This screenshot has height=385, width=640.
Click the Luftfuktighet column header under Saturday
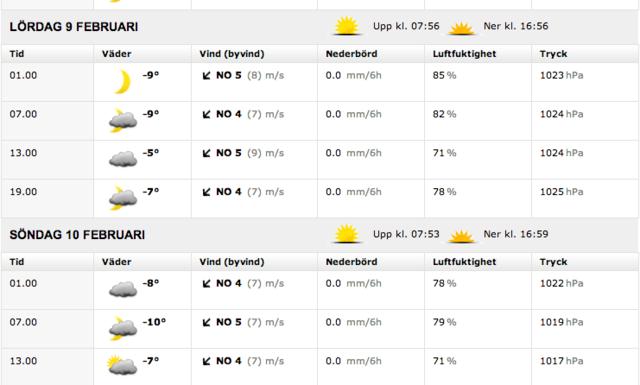[x=464, y=54]
